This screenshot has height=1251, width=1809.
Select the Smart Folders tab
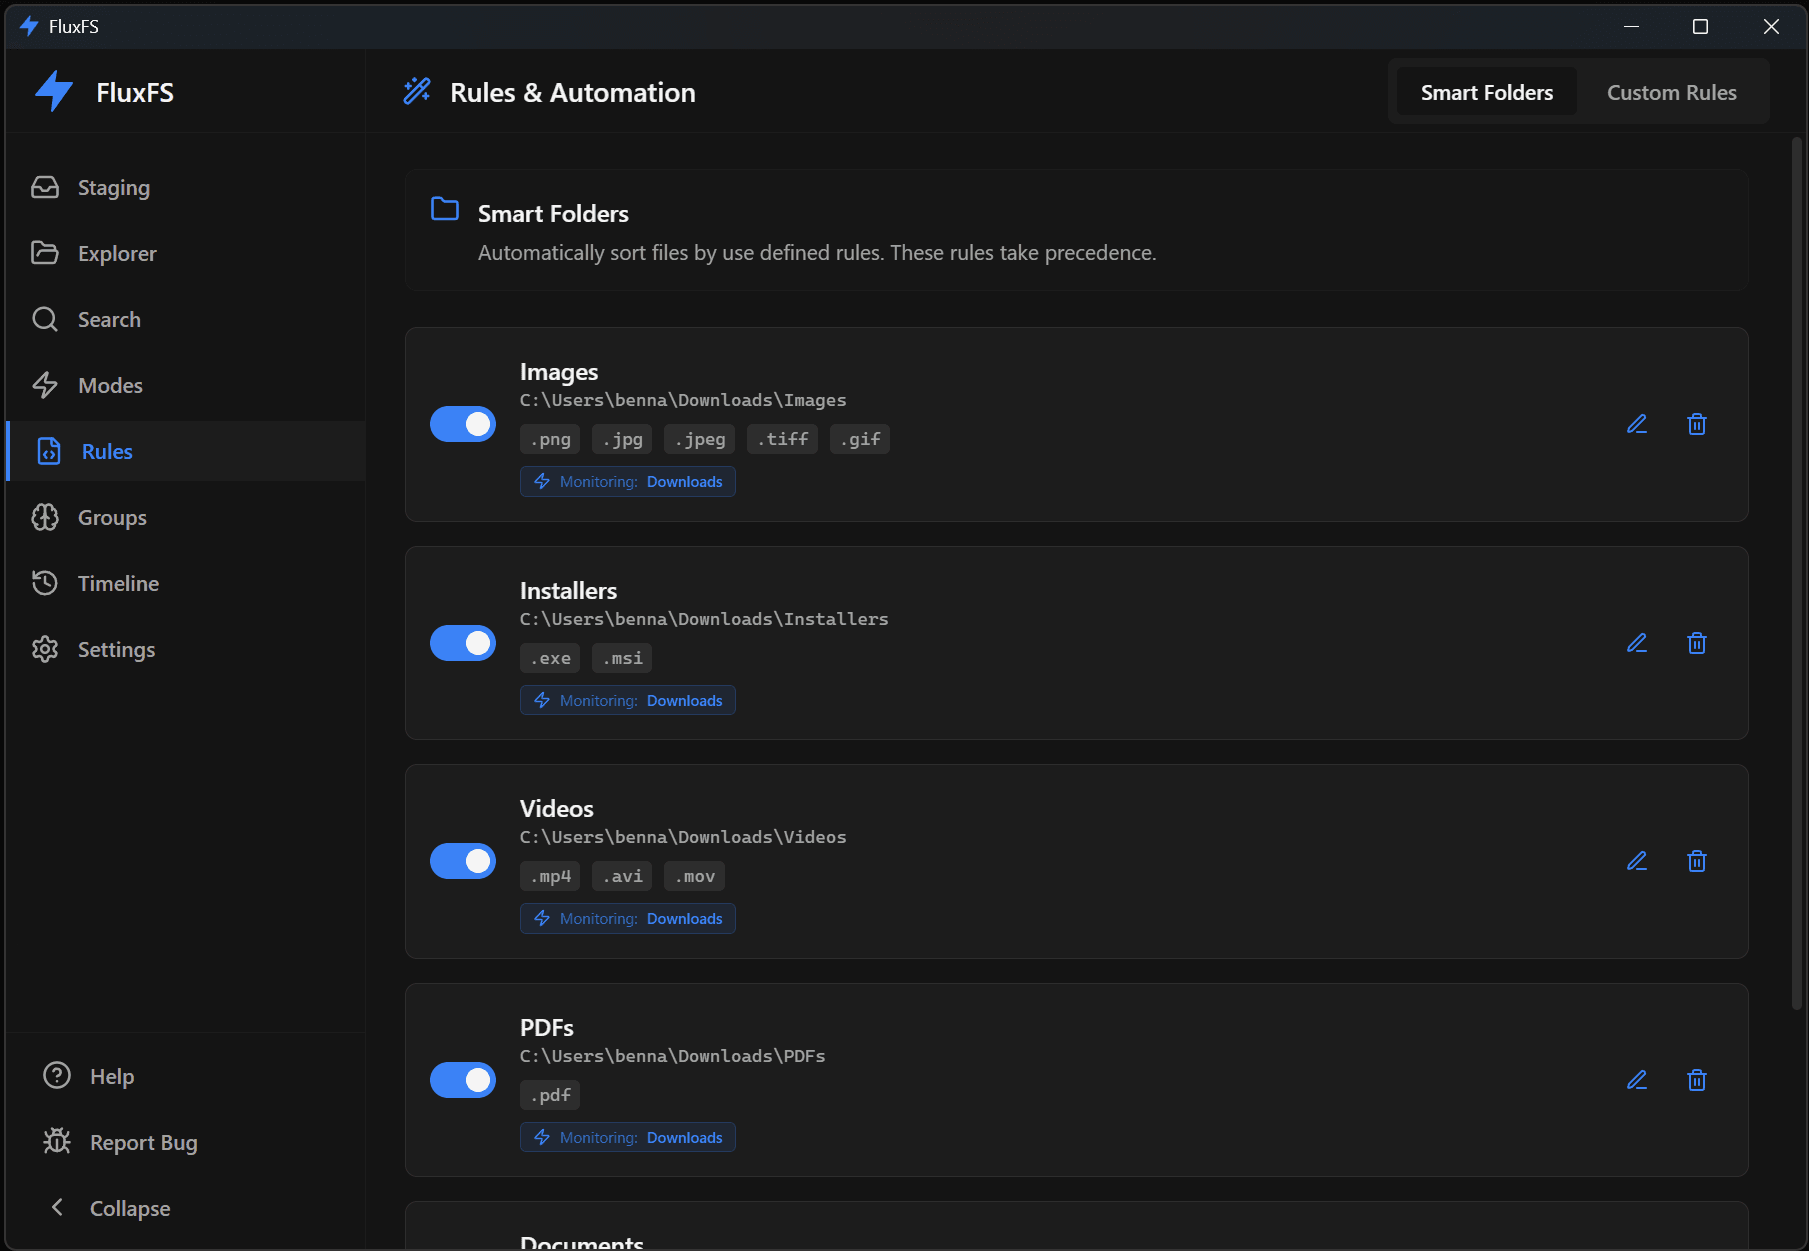[x=1487, y=91]
